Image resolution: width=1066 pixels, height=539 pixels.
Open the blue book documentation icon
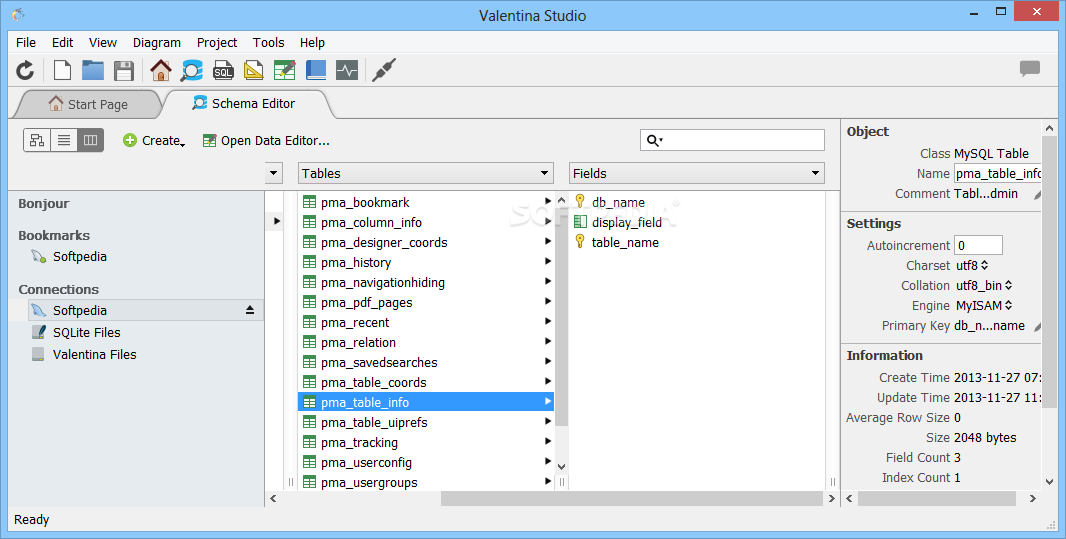(x=316, y=70)
